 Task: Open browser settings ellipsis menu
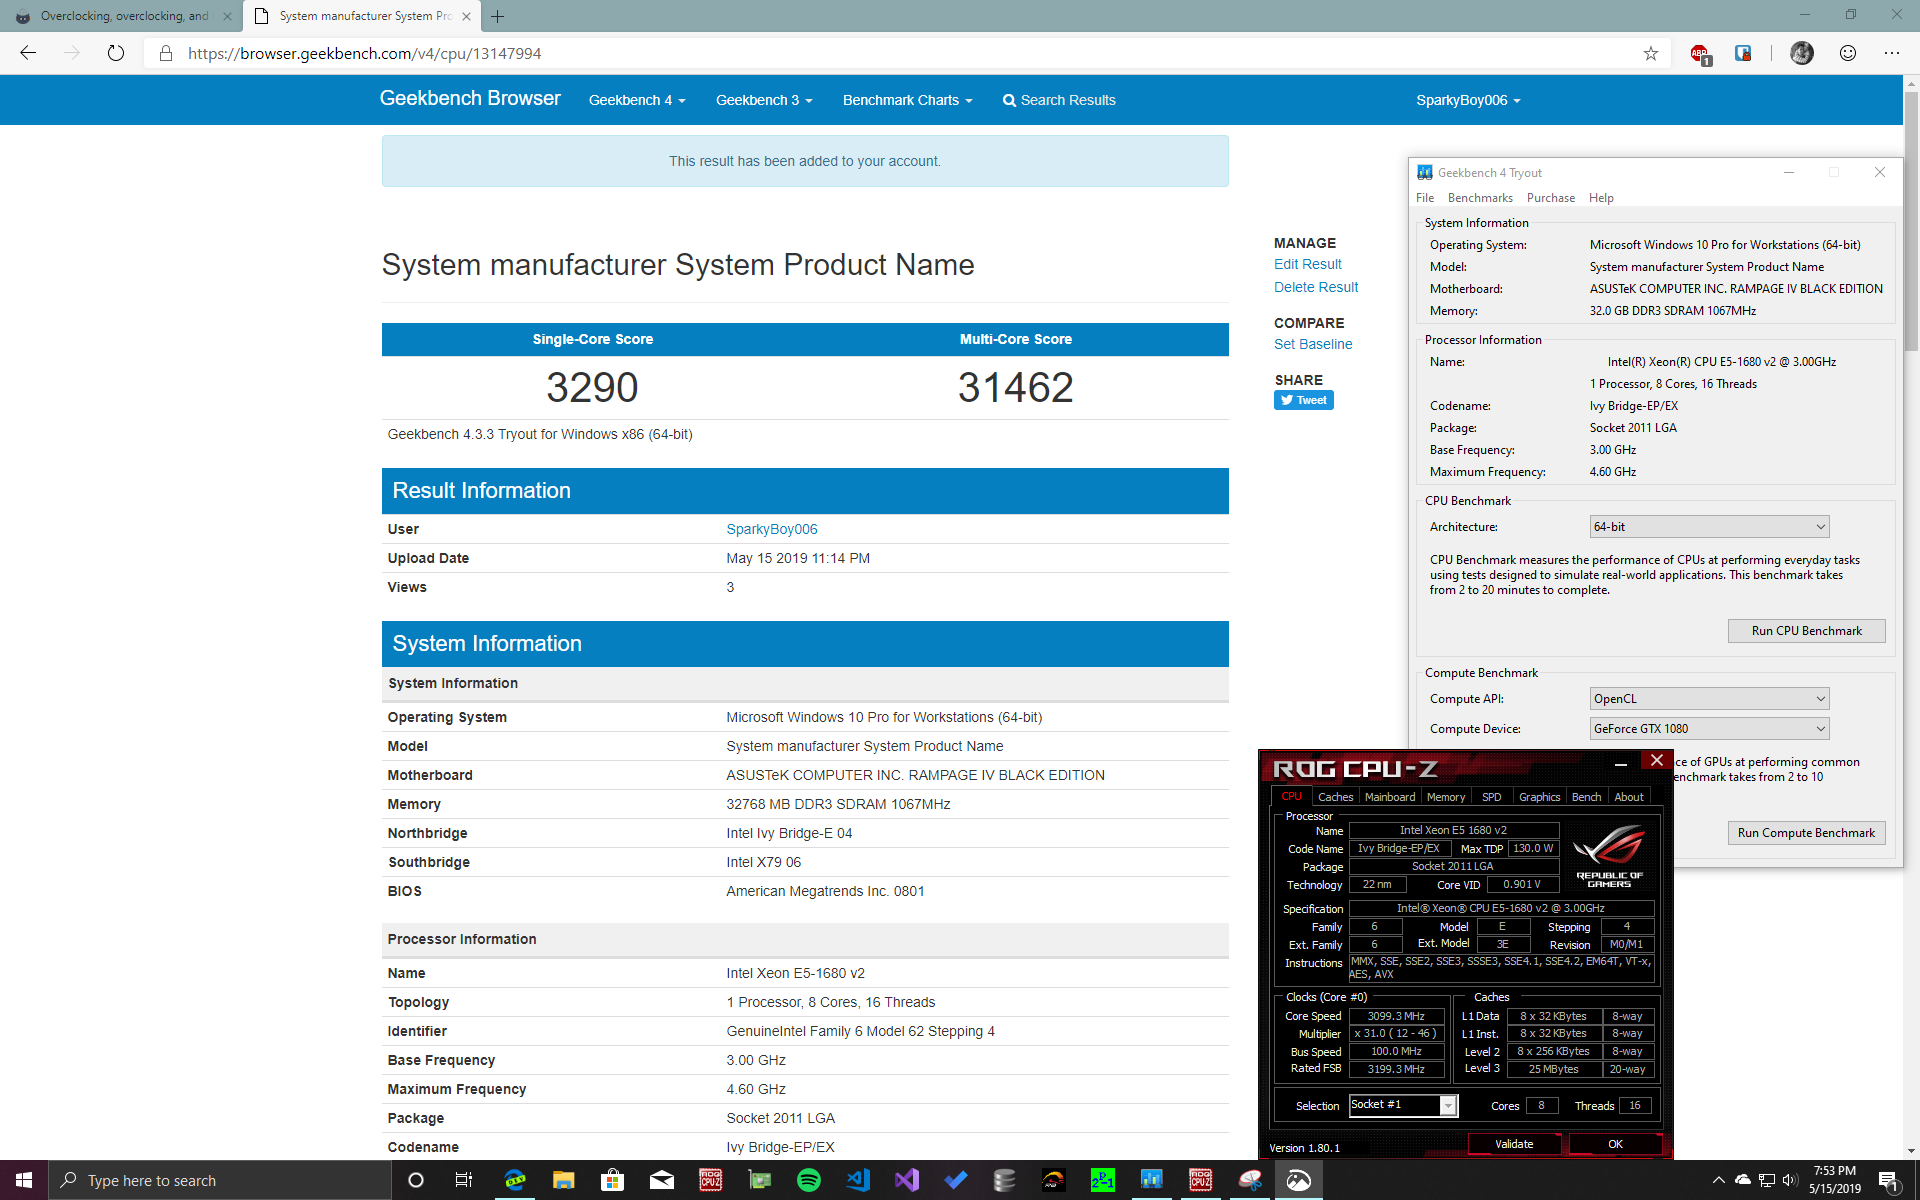(x=1892, y=53)
